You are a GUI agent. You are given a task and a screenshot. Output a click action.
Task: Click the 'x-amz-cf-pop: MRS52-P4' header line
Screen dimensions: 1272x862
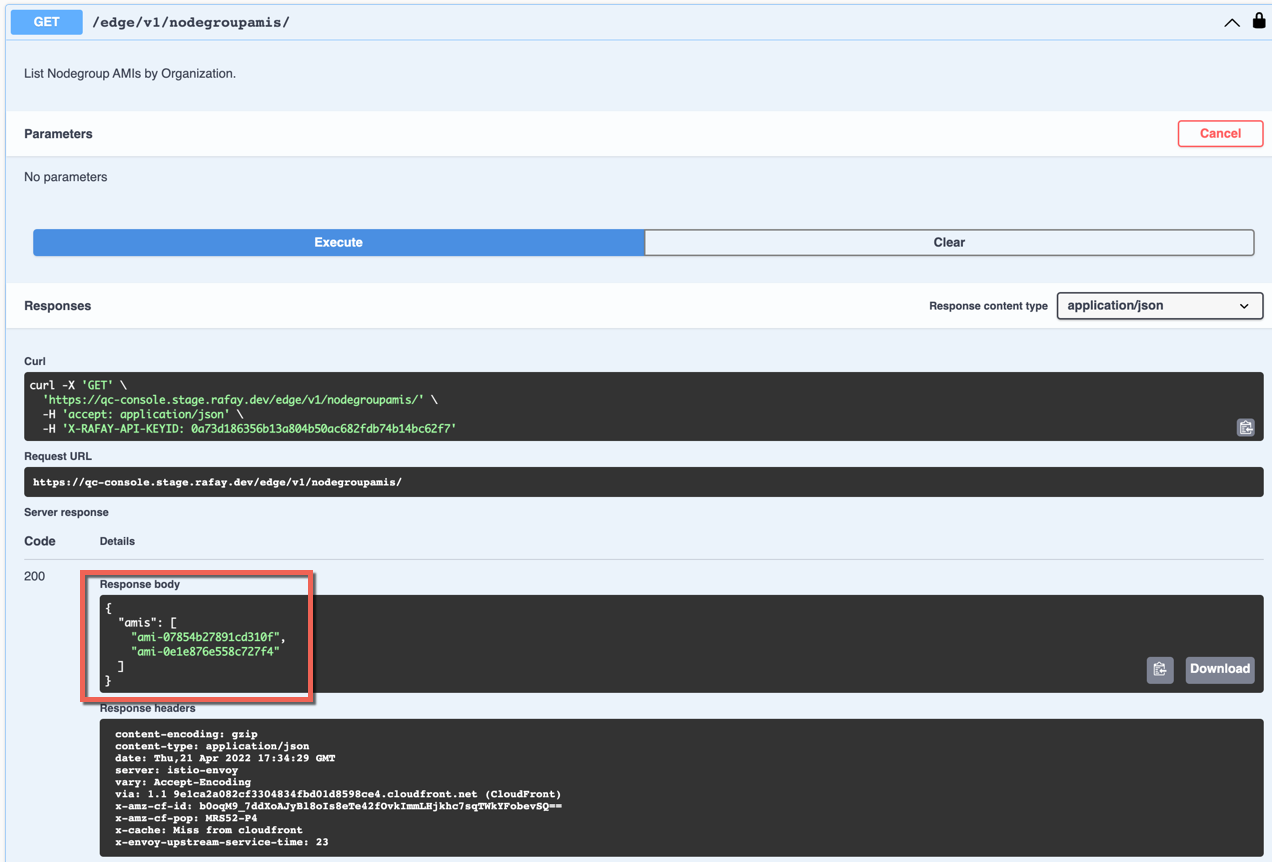pos(186,818)
